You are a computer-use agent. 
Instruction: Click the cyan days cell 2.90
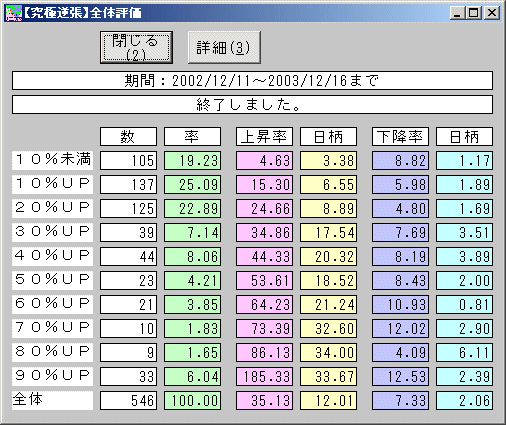pos(464,328)
